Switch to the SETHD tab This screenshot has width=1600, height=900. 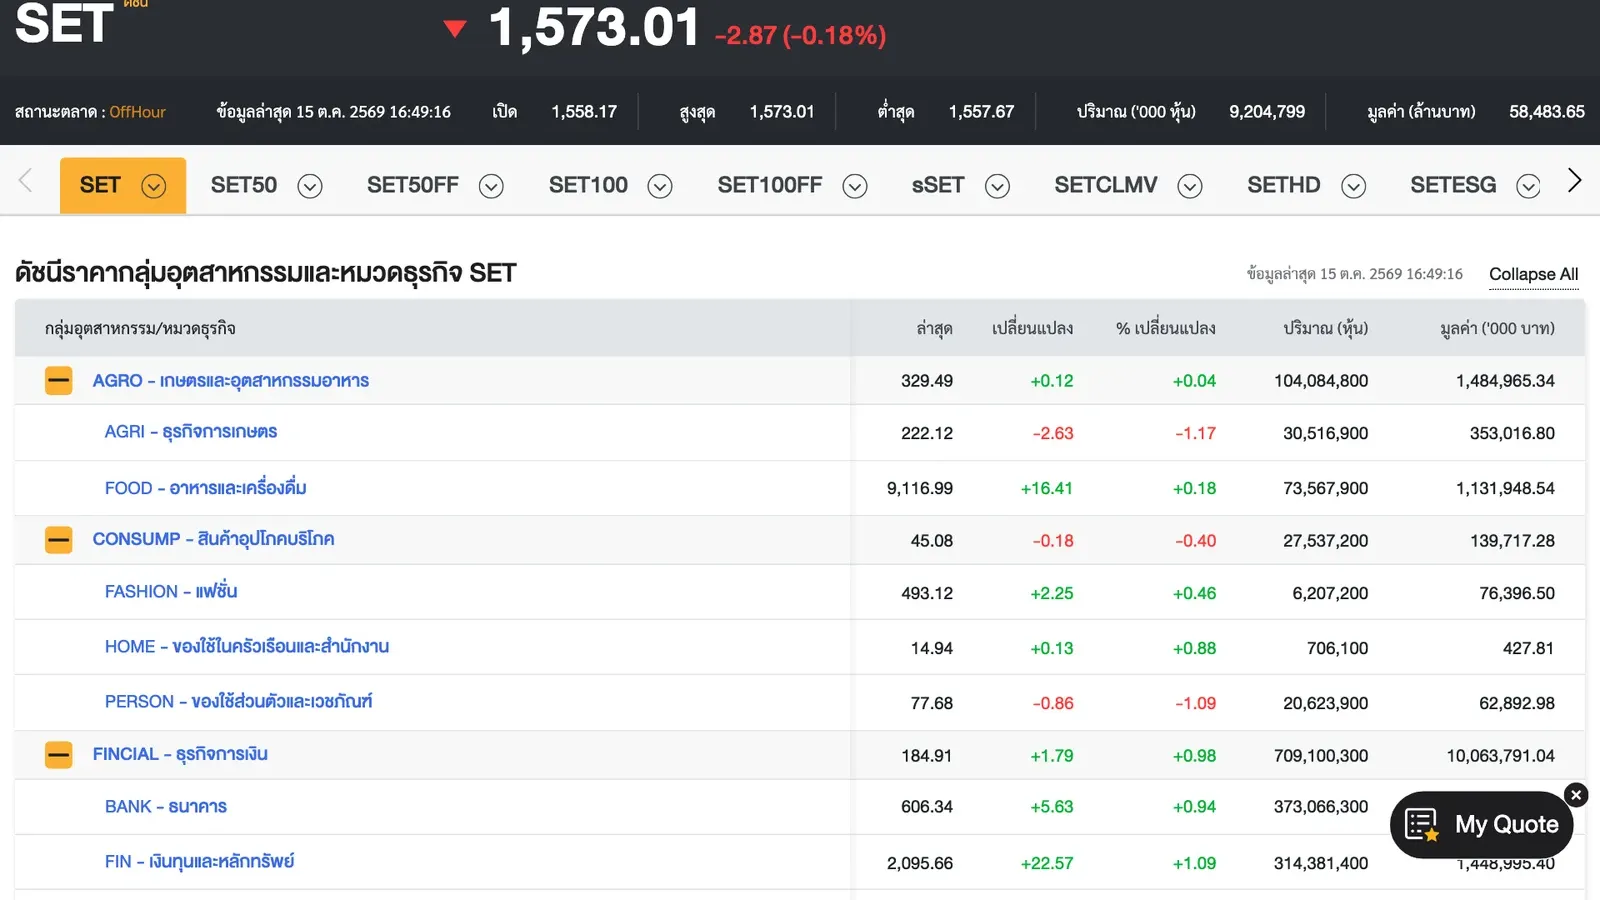coord(1284,185)
